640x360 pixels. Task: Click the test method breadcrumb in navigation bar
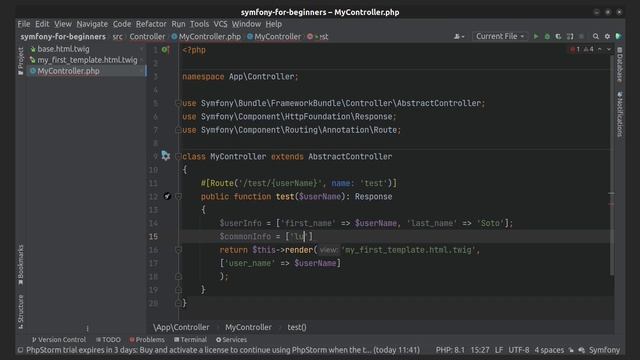[318, 37]
